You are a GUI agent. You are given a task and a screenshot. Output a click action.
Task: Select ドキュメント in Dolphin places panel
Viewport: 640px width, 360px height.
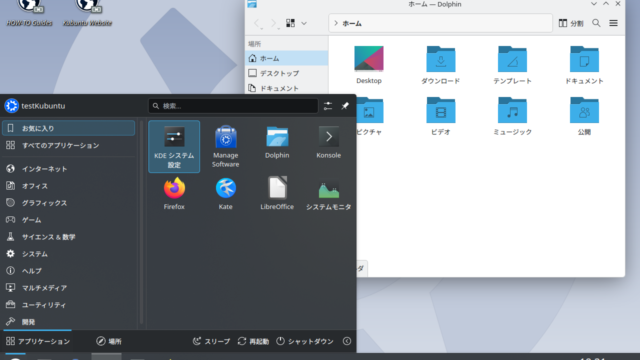(x=287, y=88)
